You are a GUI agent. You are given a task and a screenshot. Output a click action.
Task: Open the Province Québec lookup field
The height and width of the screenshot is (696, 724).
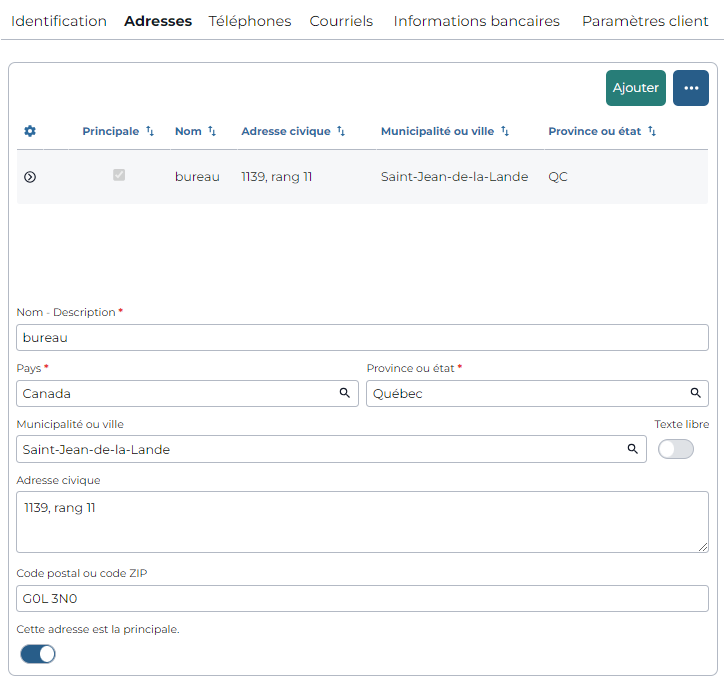(537, 393)
